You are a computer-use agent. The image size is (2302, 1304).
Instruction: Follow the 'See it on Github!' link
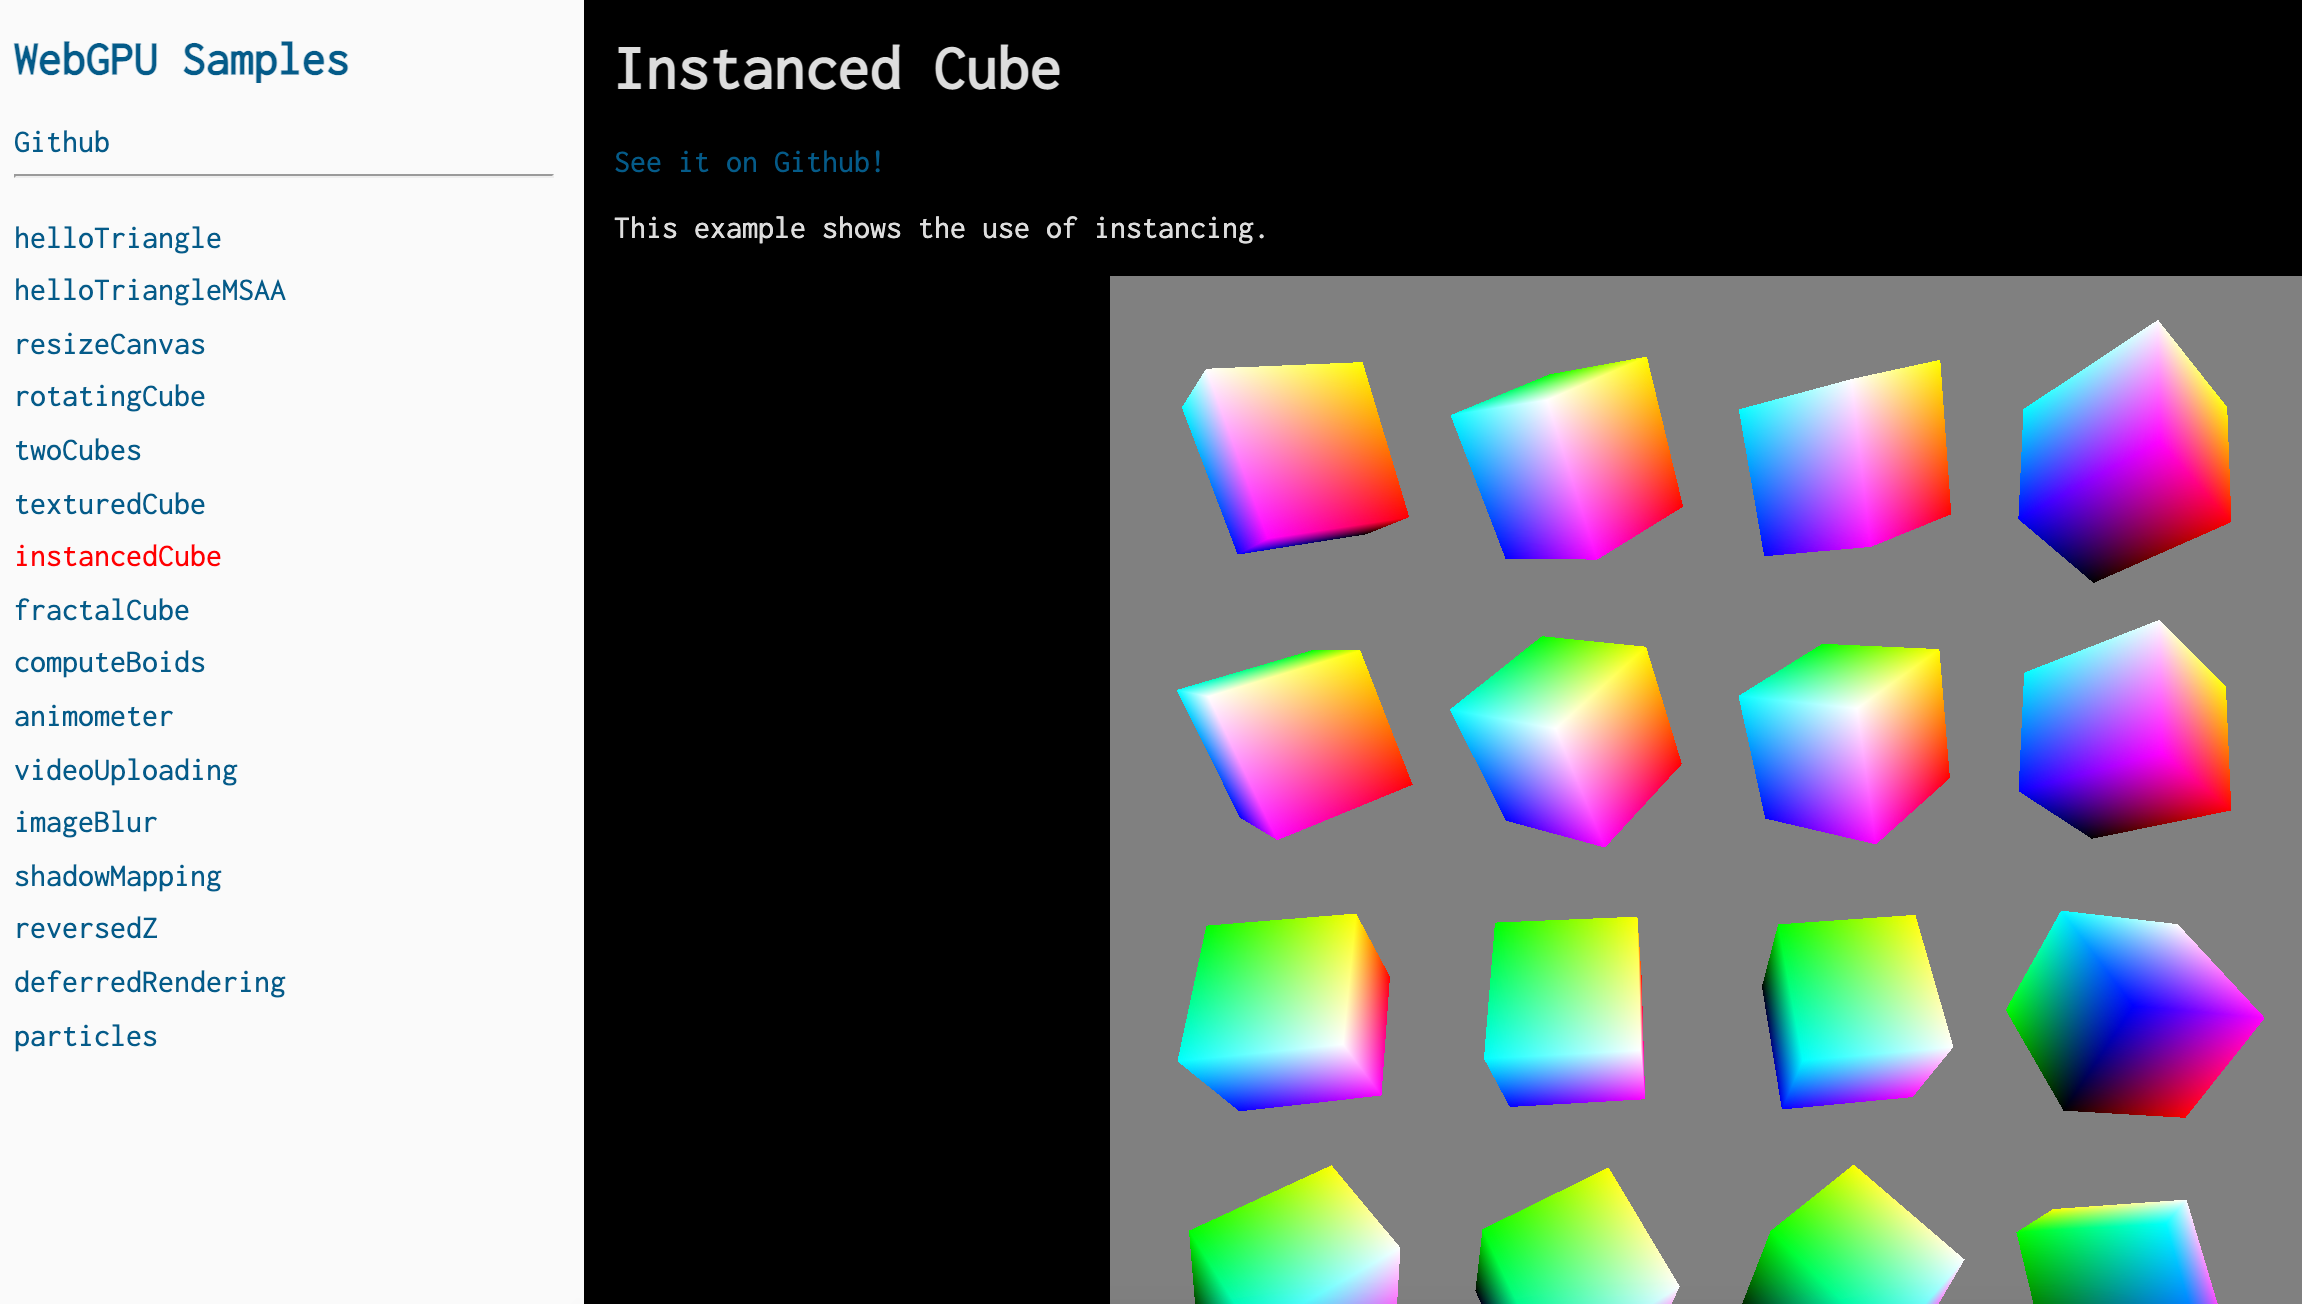pos(749,162)
